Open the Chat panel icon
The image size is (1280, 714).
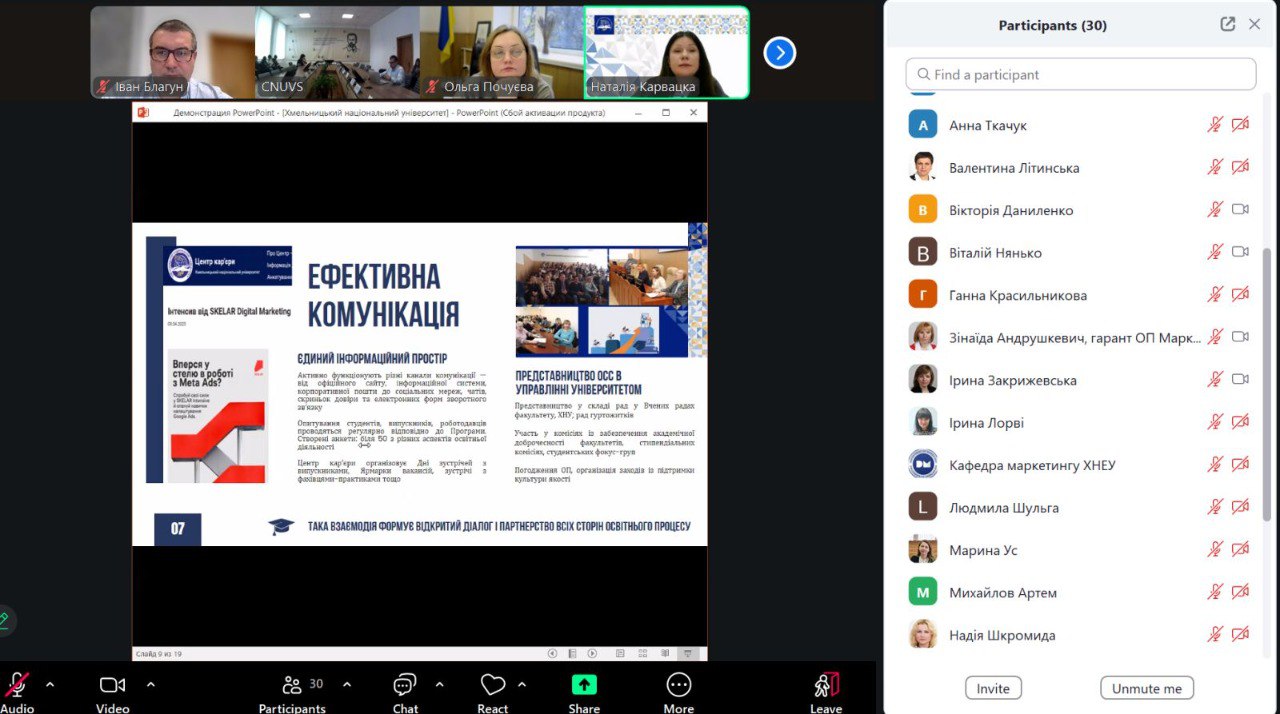[404, 685]
